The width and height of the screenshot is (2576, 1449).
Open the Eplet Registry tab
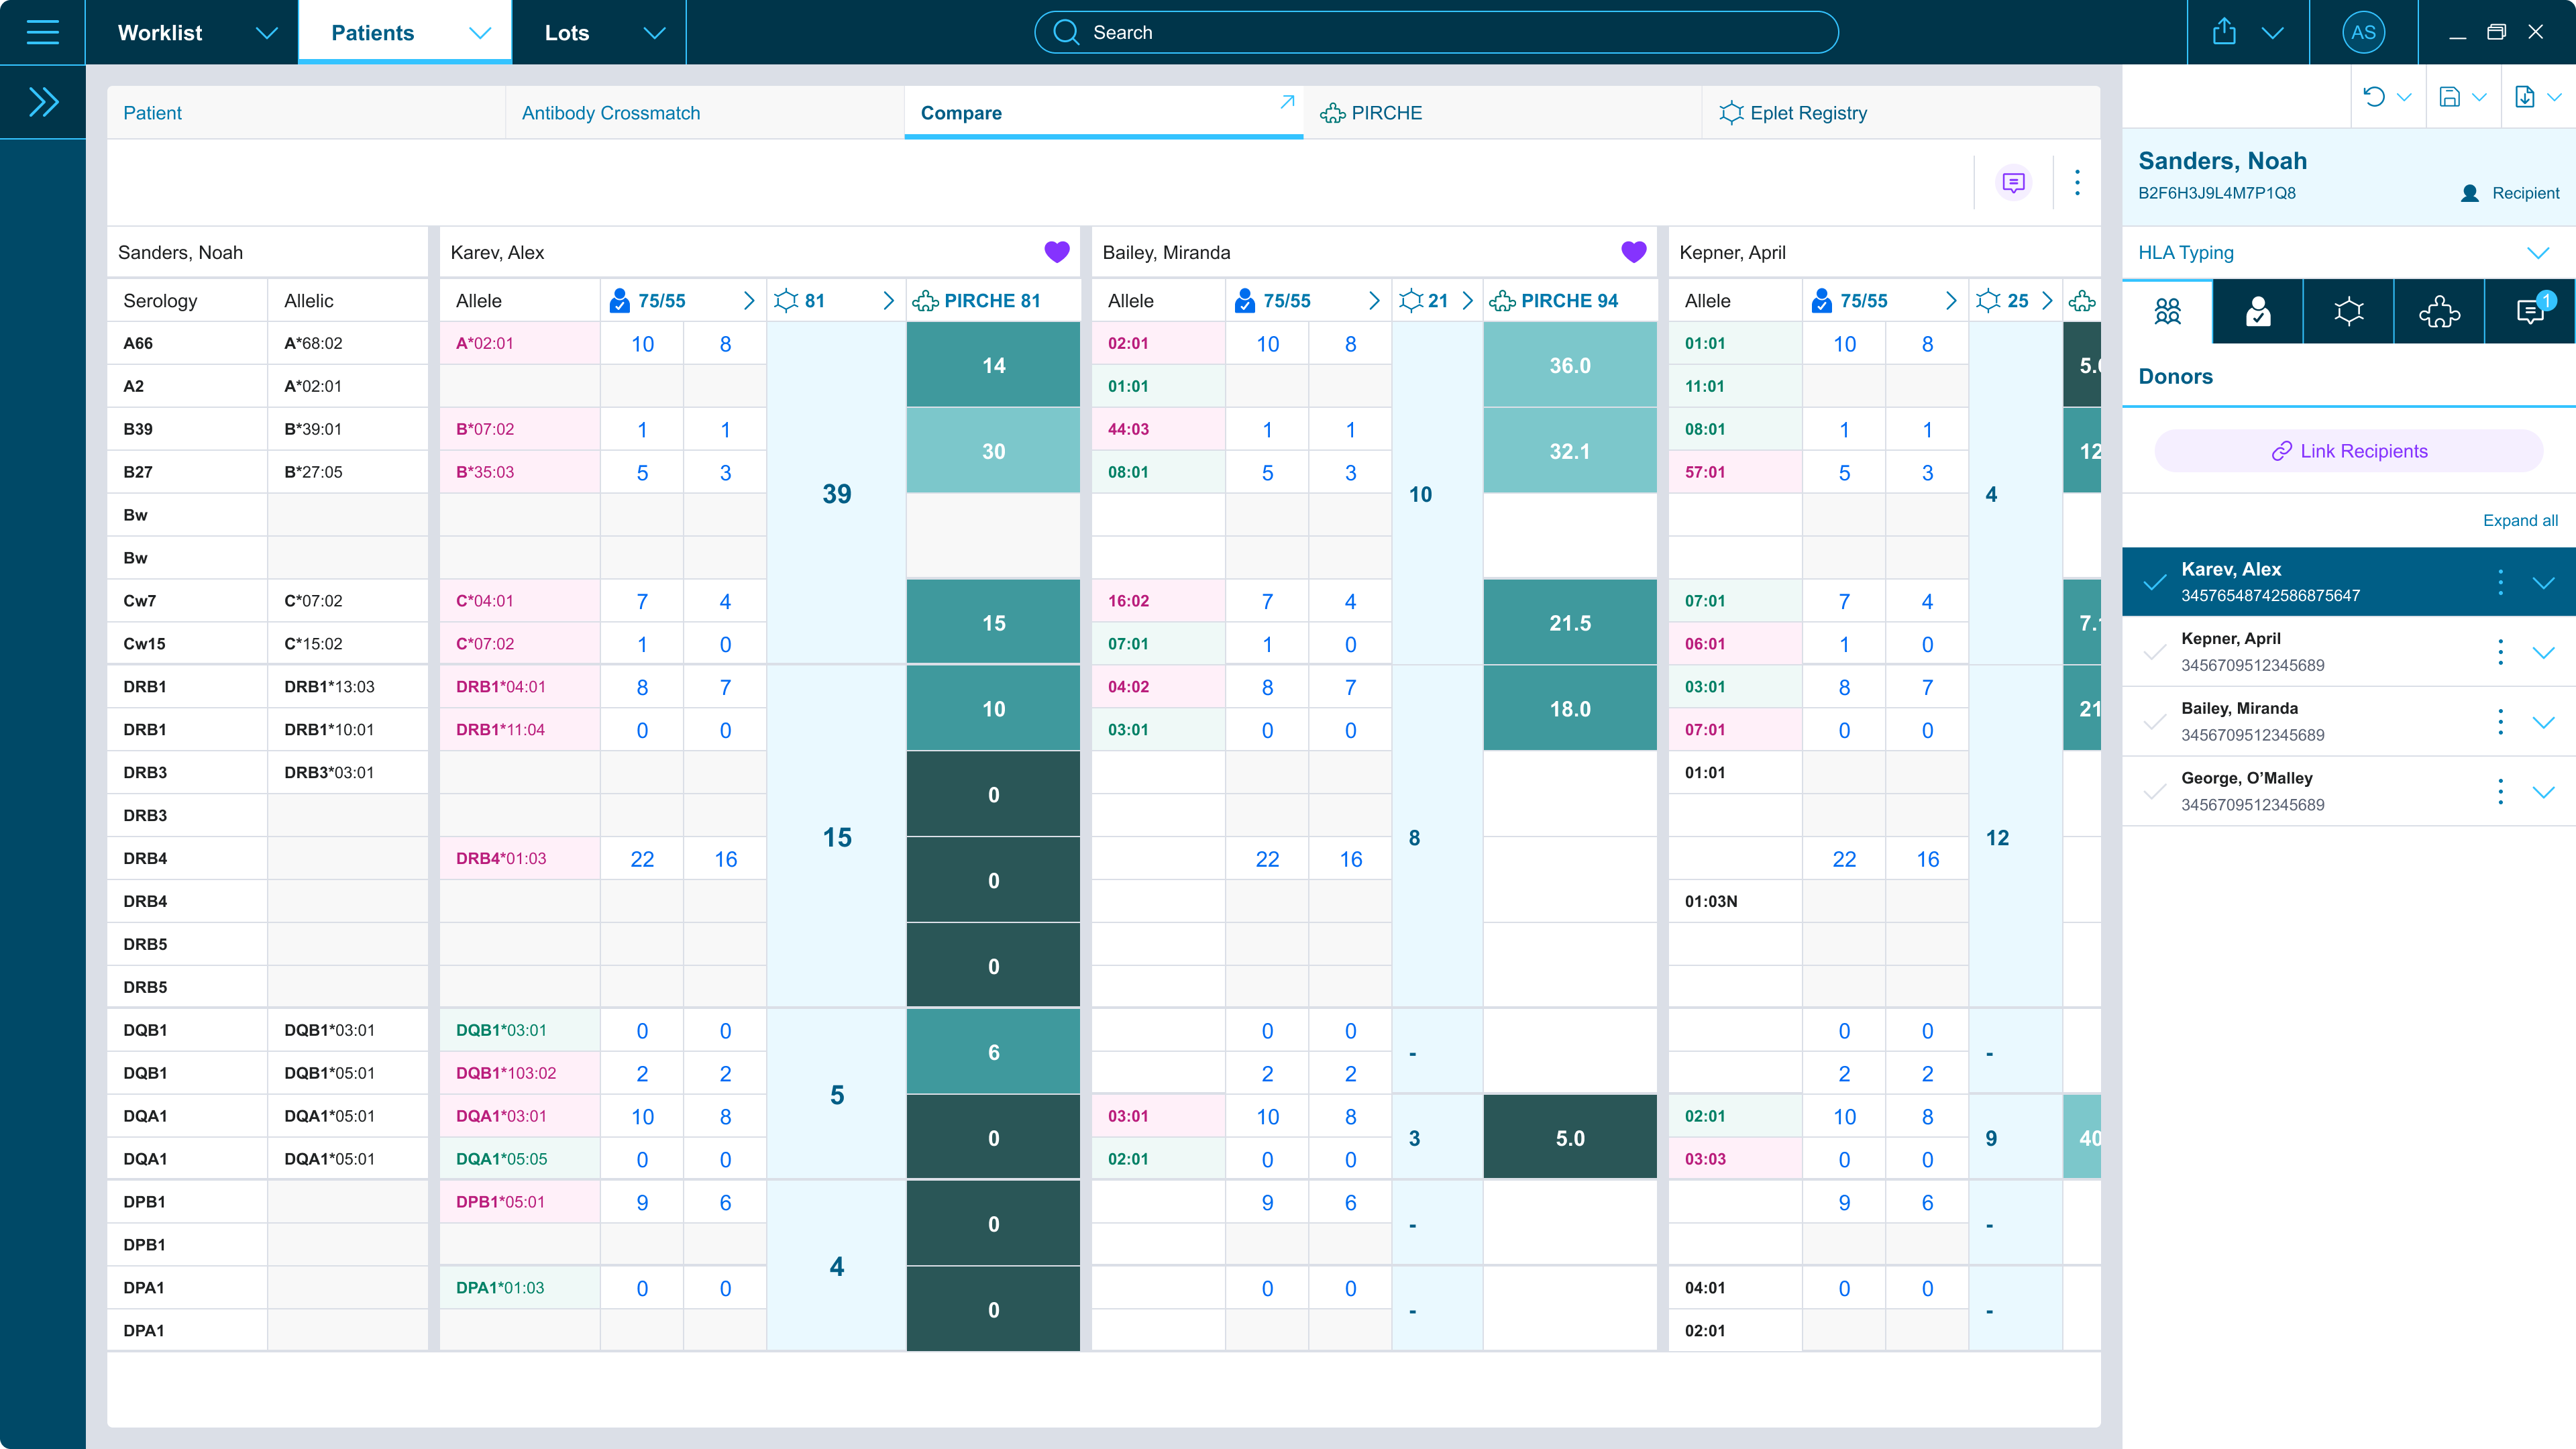pos(1807,113)
